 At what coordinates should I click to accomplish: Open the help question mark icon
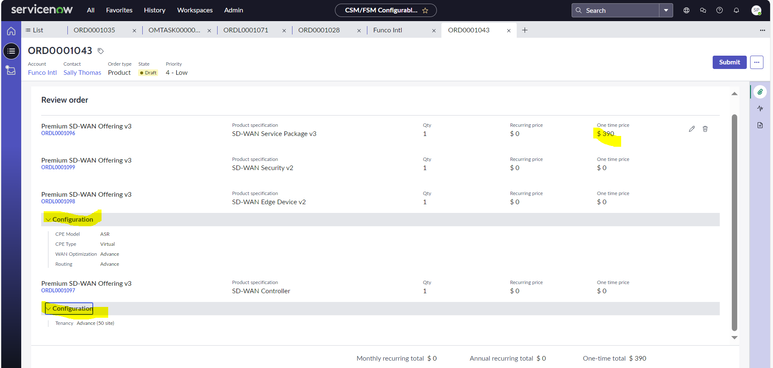[720, 10]
